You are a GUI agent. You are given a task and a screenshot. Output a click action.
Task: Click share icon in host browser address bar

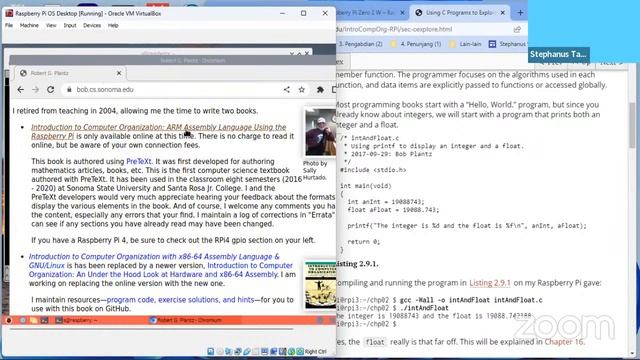click(517, 29)
